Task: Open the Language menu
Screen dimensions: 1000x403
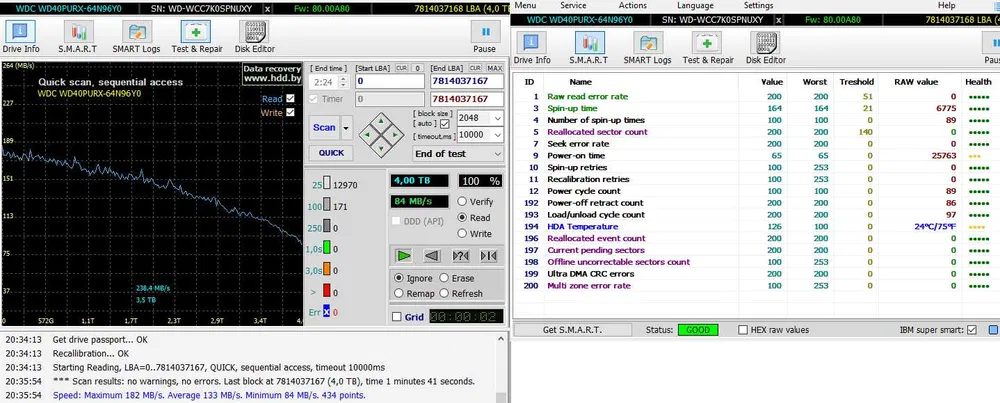Action: coord(695,5)
